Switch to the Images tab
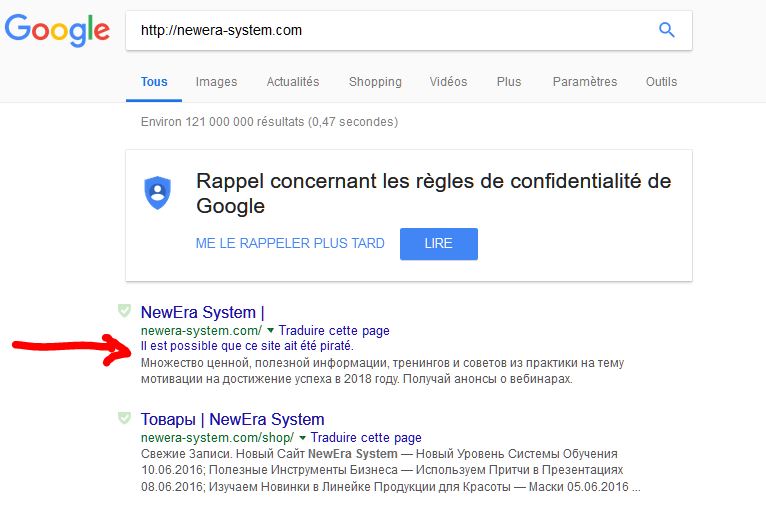 (x=216, y=82)
